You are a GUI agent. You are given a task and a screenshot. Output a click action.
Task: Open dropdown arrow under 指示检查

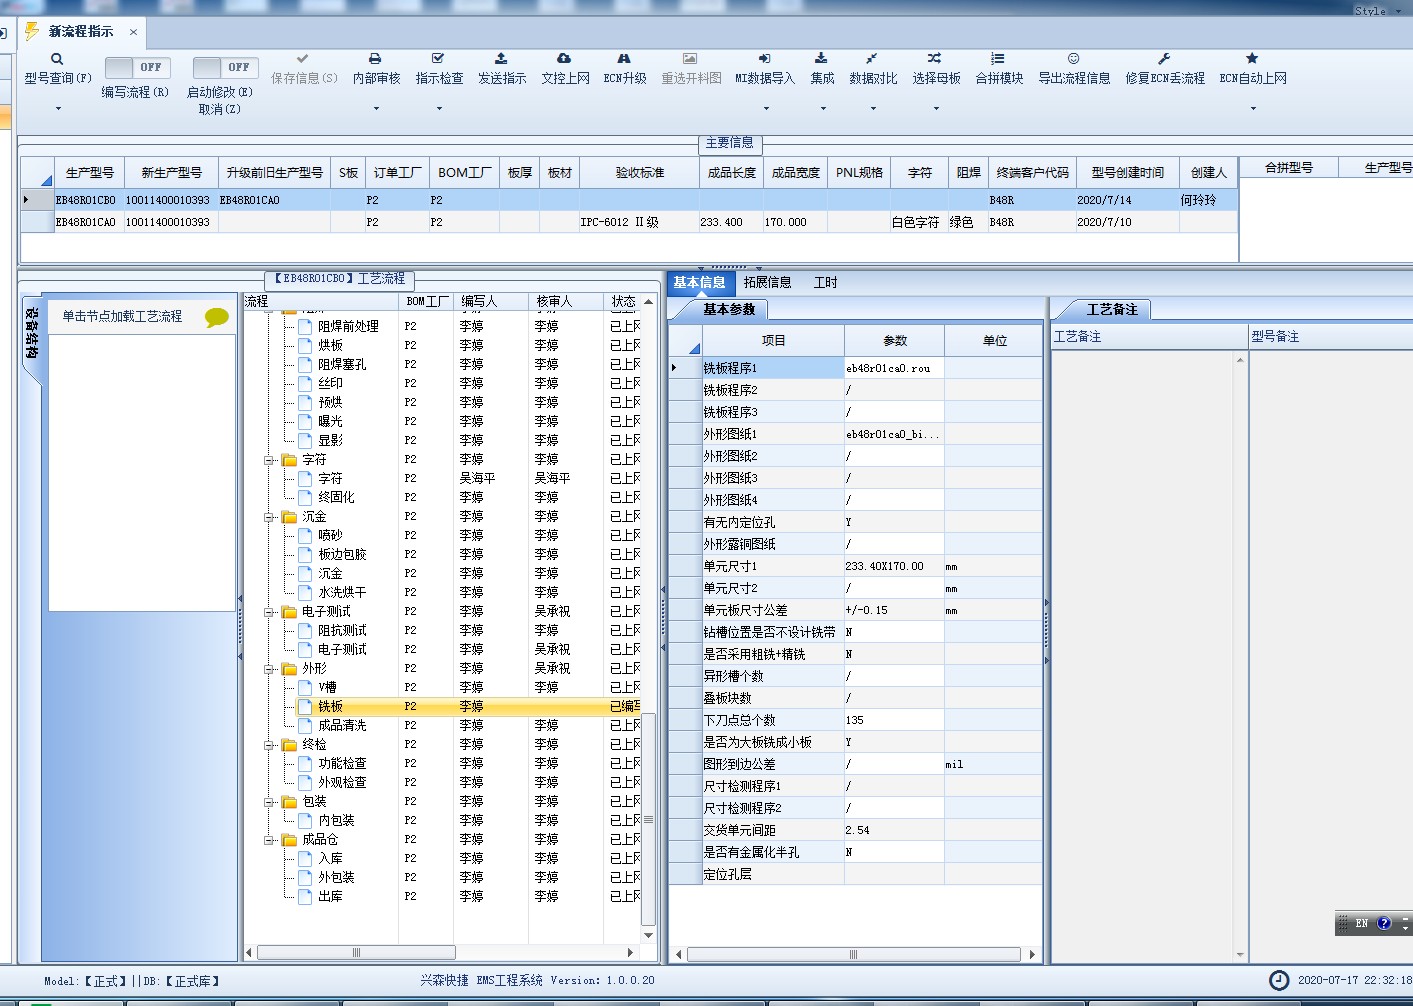pyautogui.click(x=439, y=108)
